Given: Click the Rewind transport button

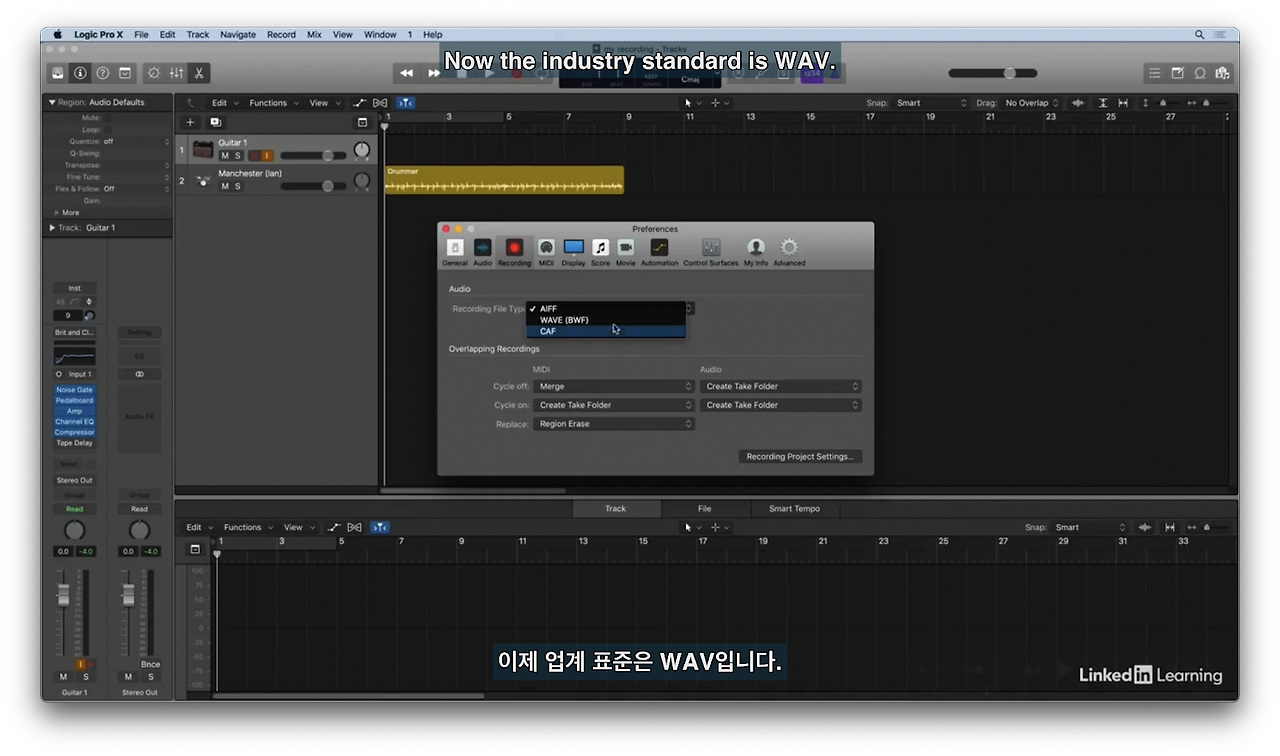Looking at the screenshot, I should click(406, 73).
